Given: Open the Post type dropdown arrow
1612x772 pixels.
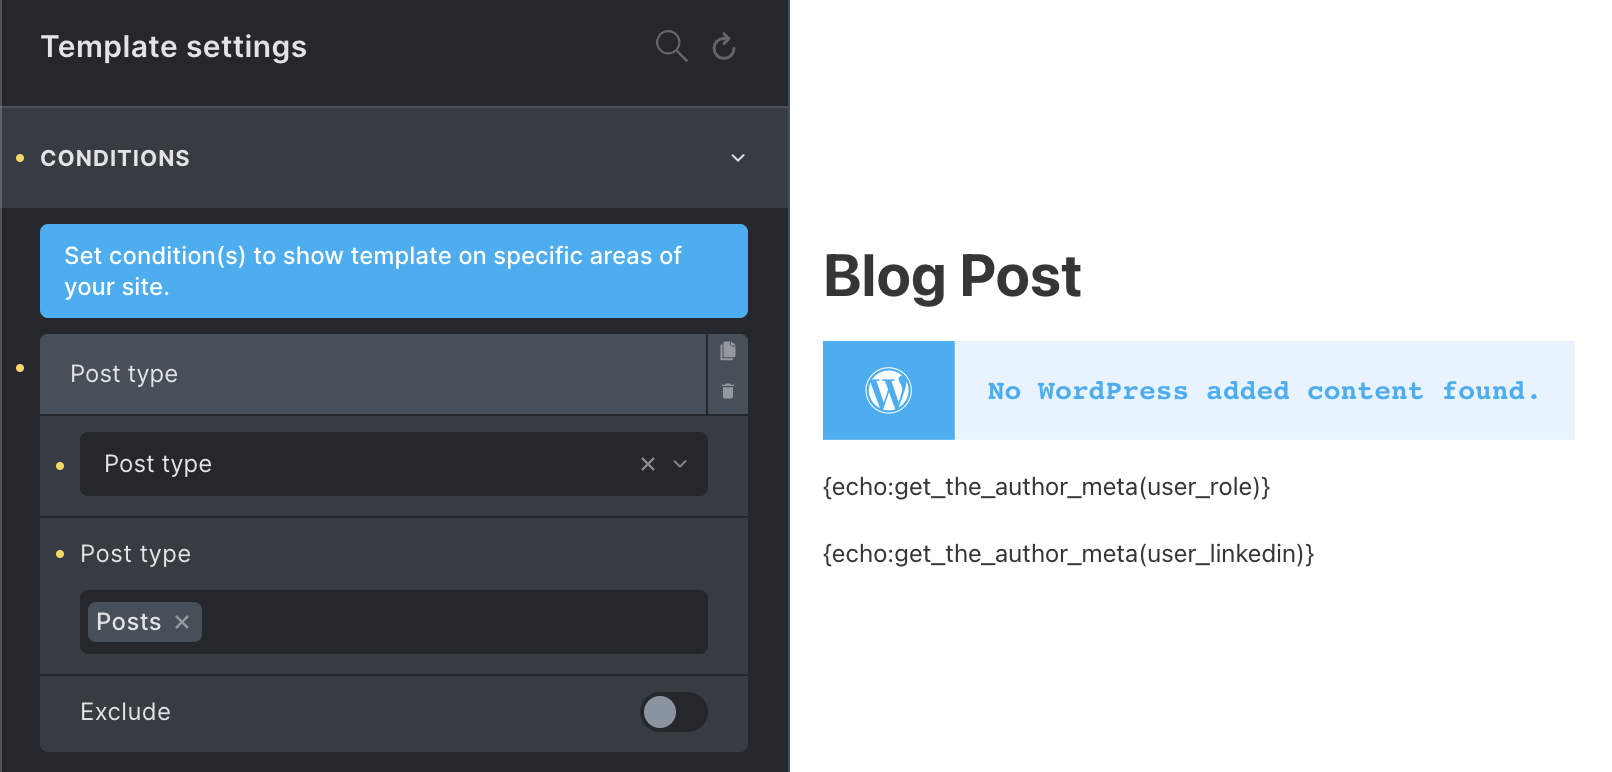Looking at the screenshot, I should pyautogui.click(x=680, y=464).
